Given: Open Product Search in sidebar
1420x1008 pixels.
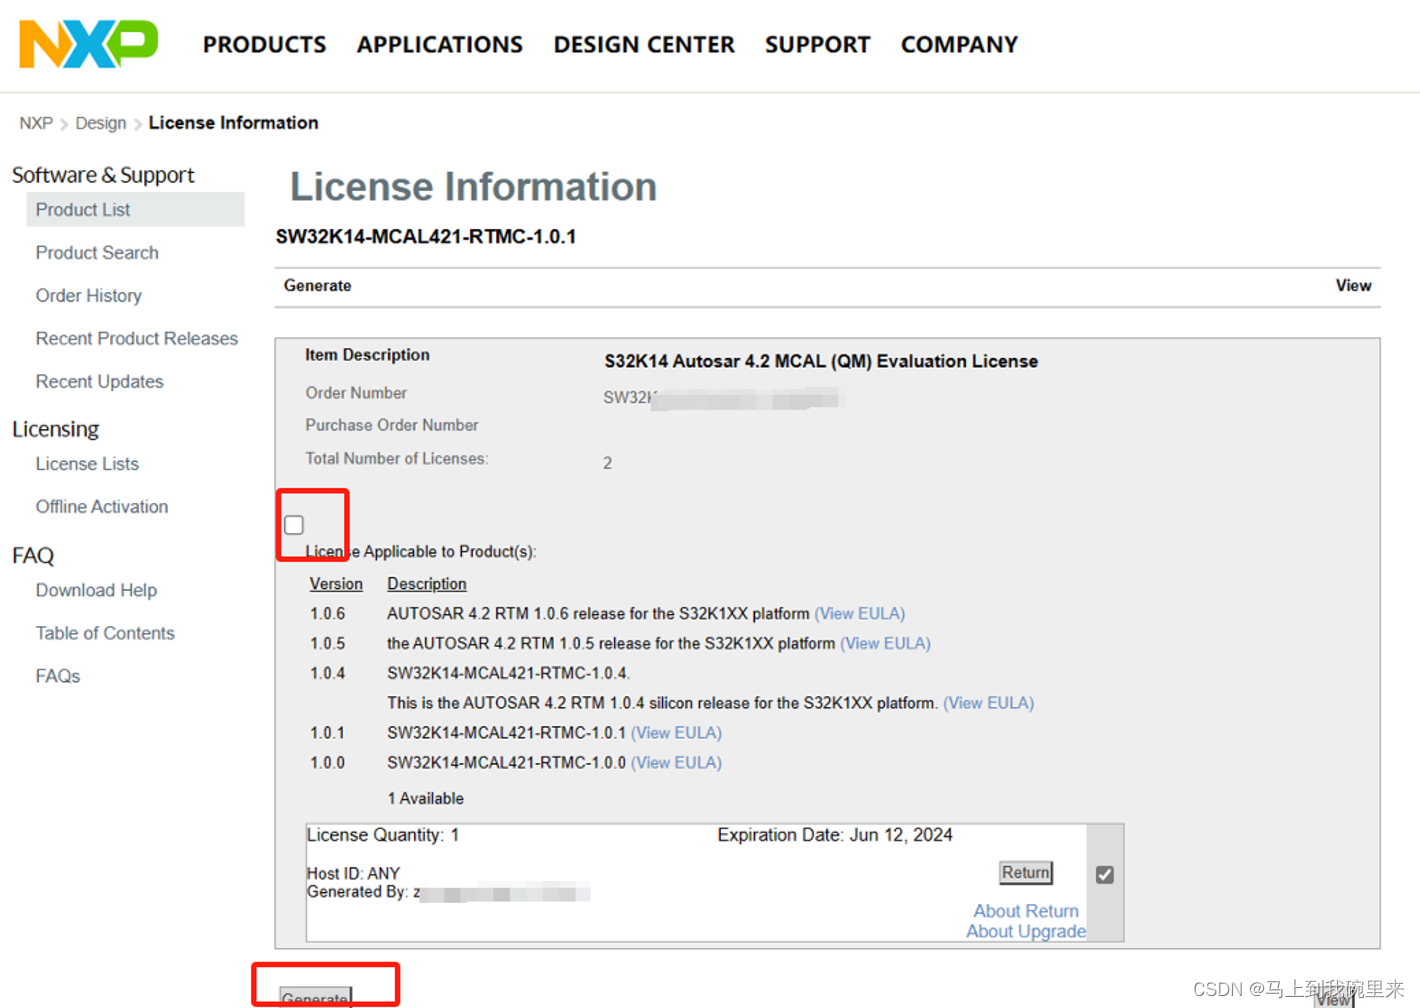Looking at the screenshot, I should 97,253.
